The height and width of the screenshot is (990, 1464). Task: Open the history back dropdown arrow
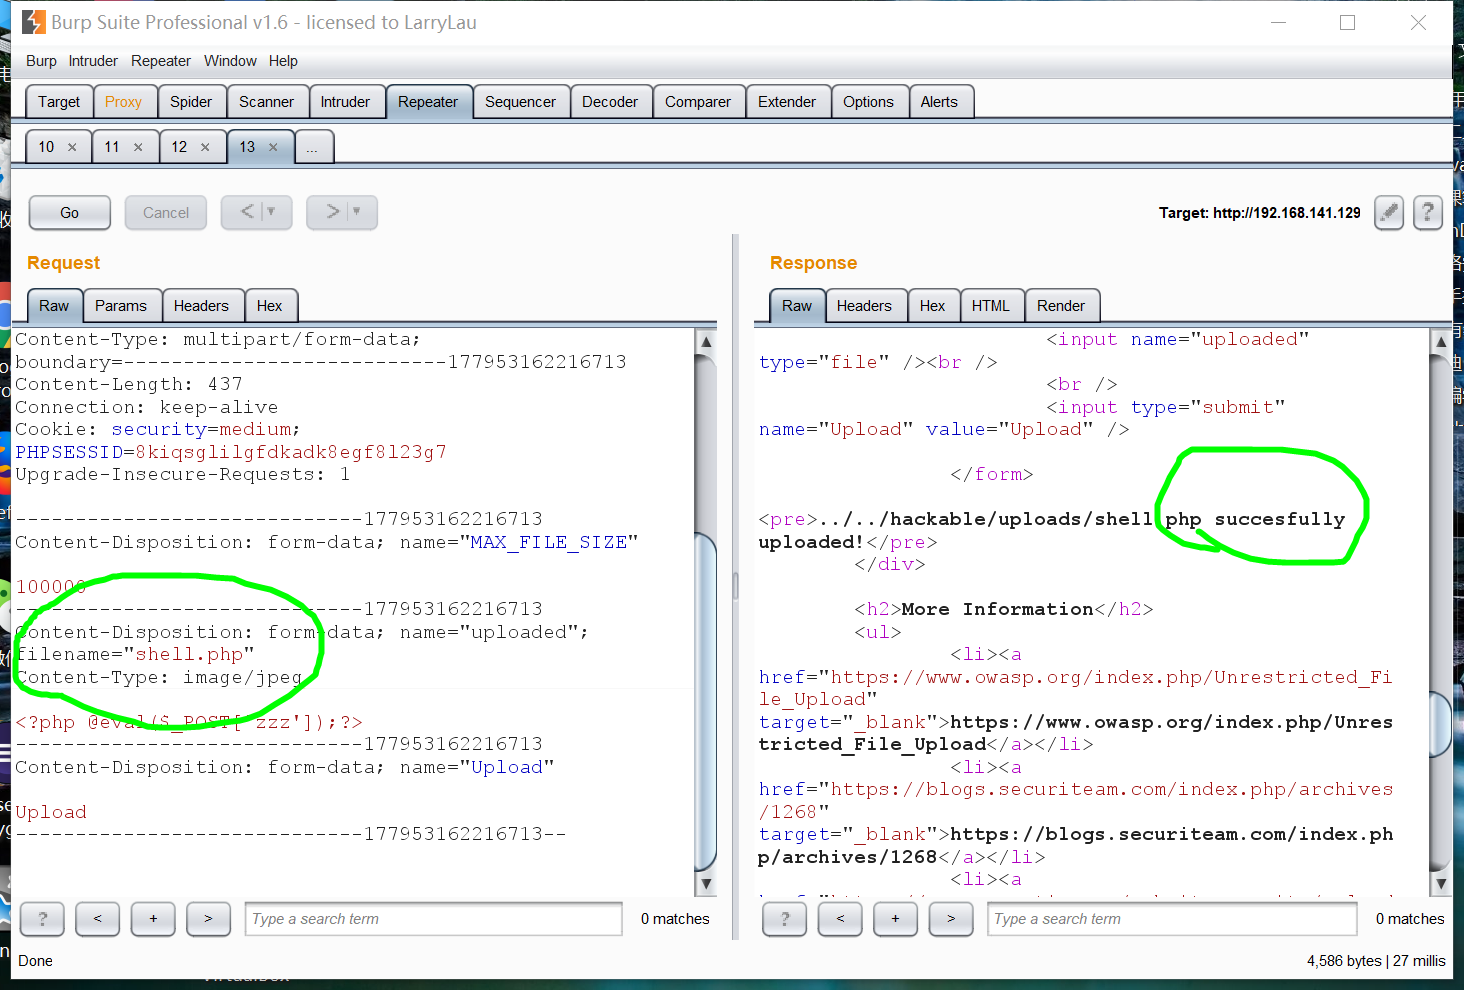pyautogui.click(x=271, y=212)
